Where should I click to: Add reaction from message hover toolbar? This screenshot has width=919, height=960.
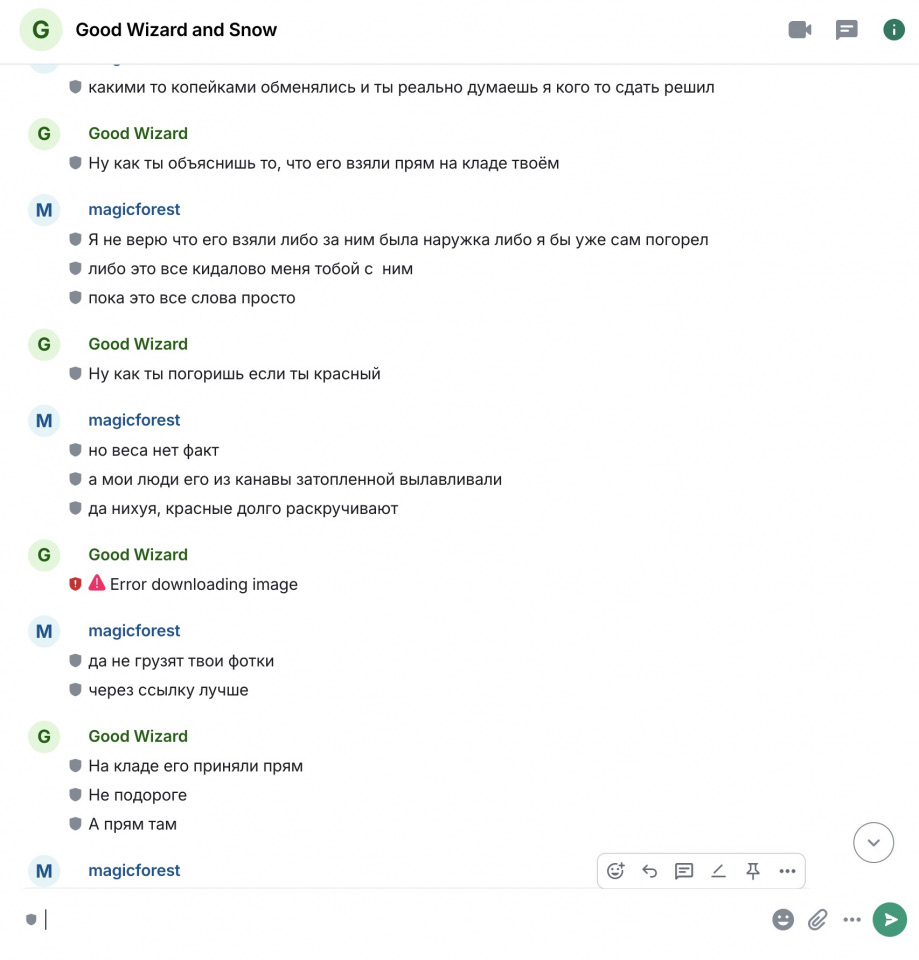click(615, 871)
